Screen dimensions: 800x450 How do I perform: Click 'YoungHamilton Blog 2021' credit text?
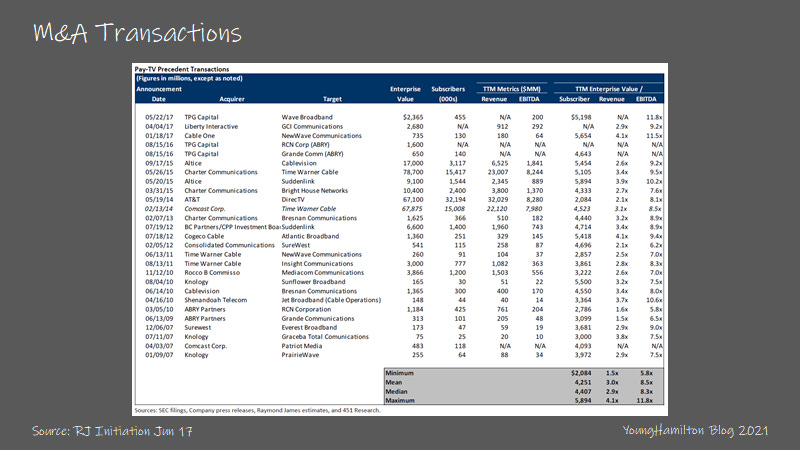695,431
